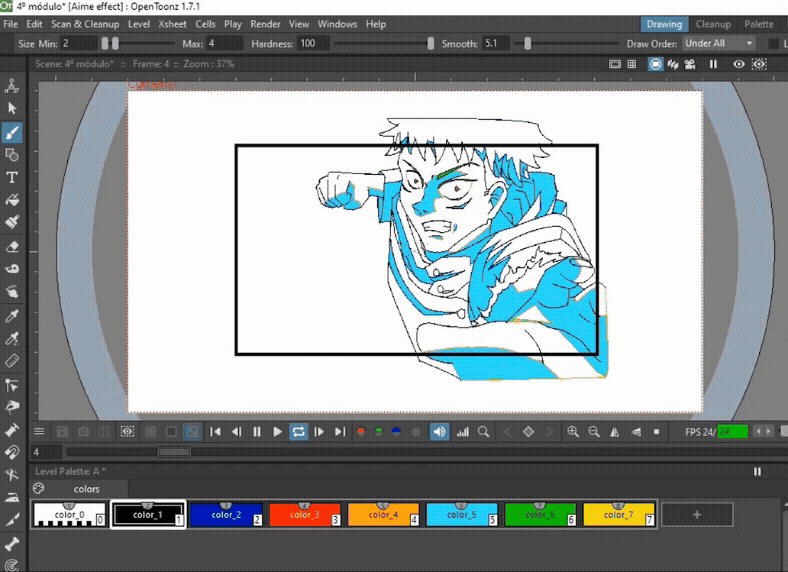Image resolution: width=788 pixels, height=572 pixels.
Task: Toggle Green channel display
Action: tap(378, 432)
